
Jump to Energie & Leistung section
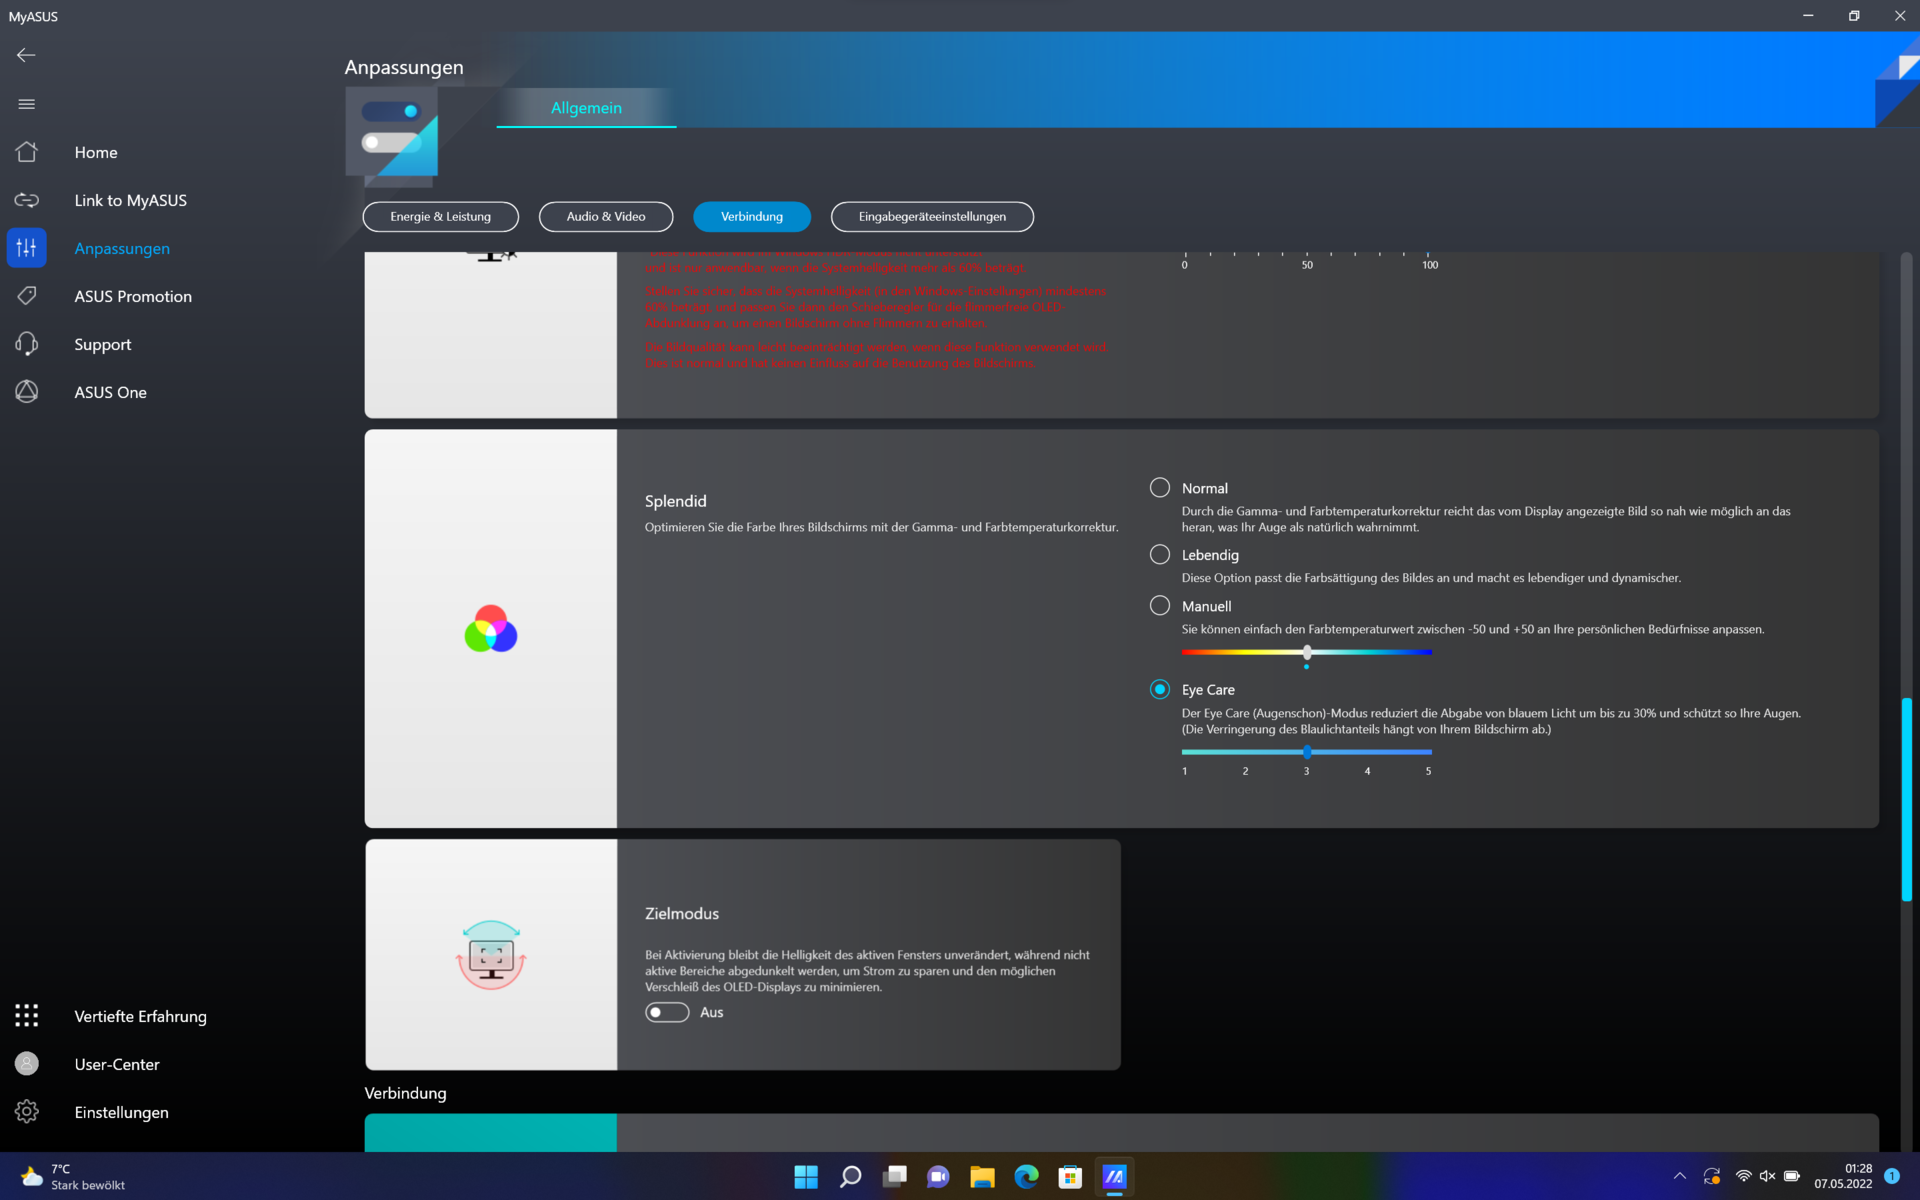(441, 217)
